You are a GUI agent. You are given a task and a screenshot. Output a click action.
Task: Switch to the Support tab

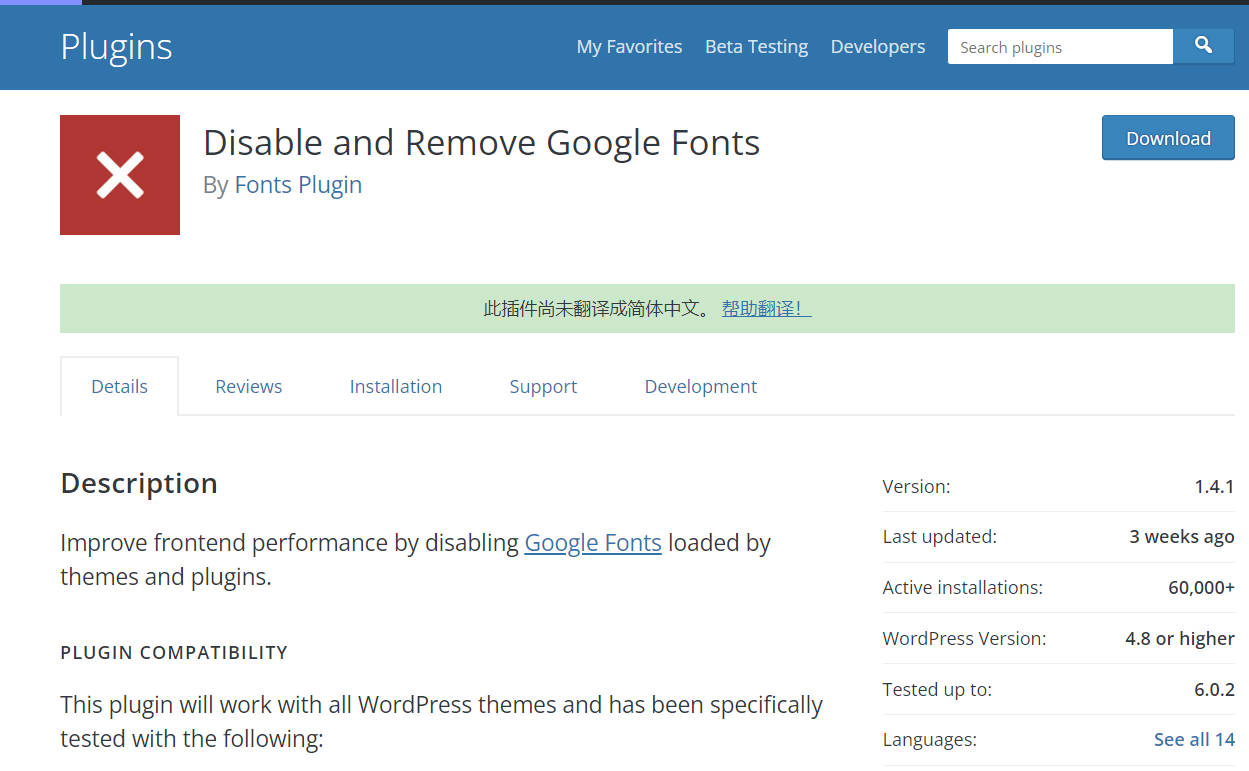click(543, 386)
